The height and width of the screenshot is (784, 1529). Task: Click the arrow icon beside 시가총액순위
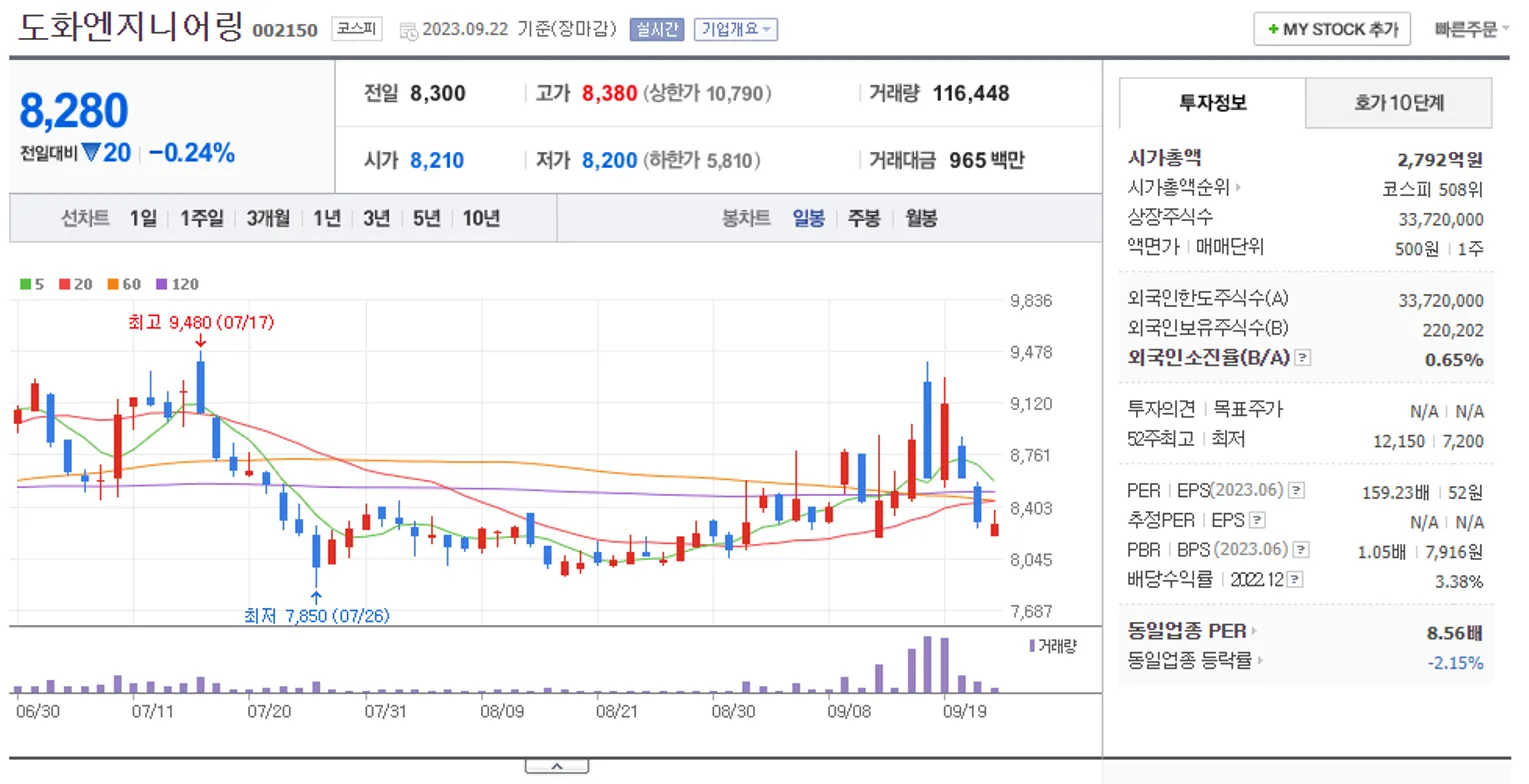point(1239,188)
